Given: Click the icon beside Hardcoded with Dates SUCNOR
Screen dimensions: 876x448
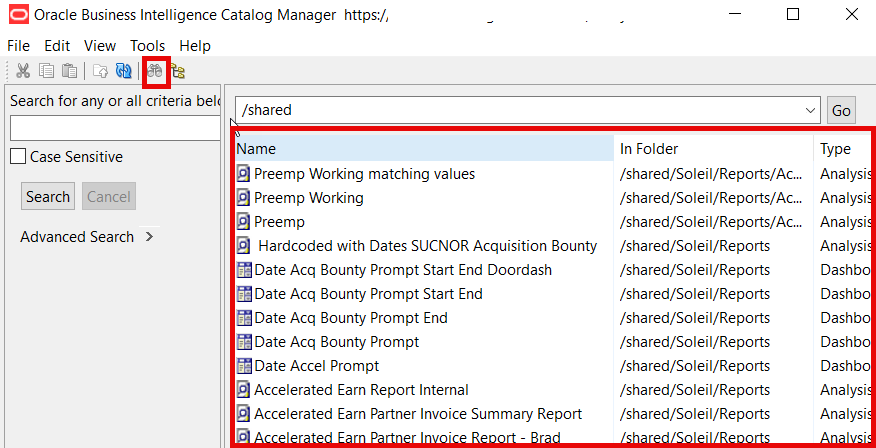Looking at the screenshot, I should click(x=244, y=246).
